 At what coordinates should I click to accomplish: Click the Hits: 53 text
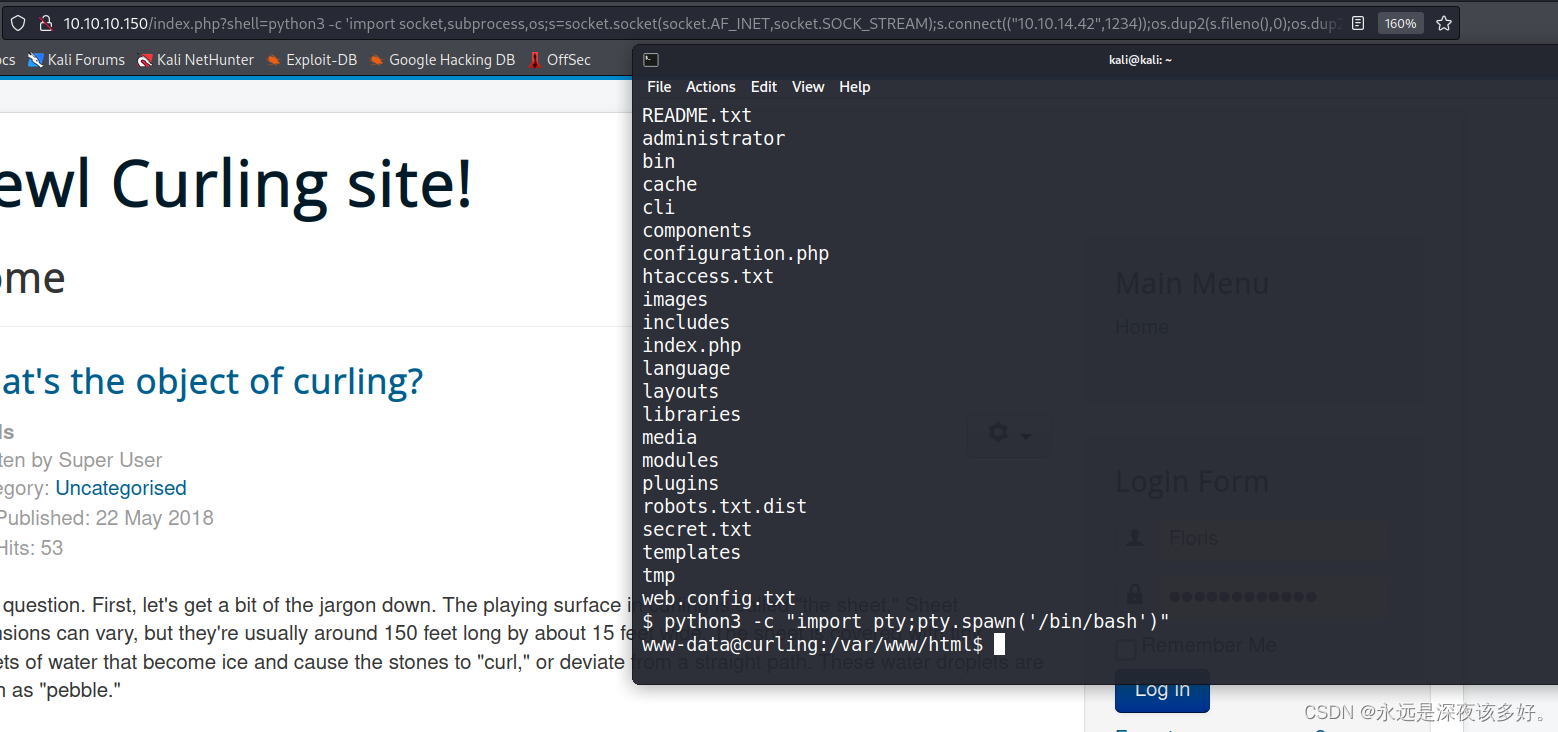tap(31, 548)
